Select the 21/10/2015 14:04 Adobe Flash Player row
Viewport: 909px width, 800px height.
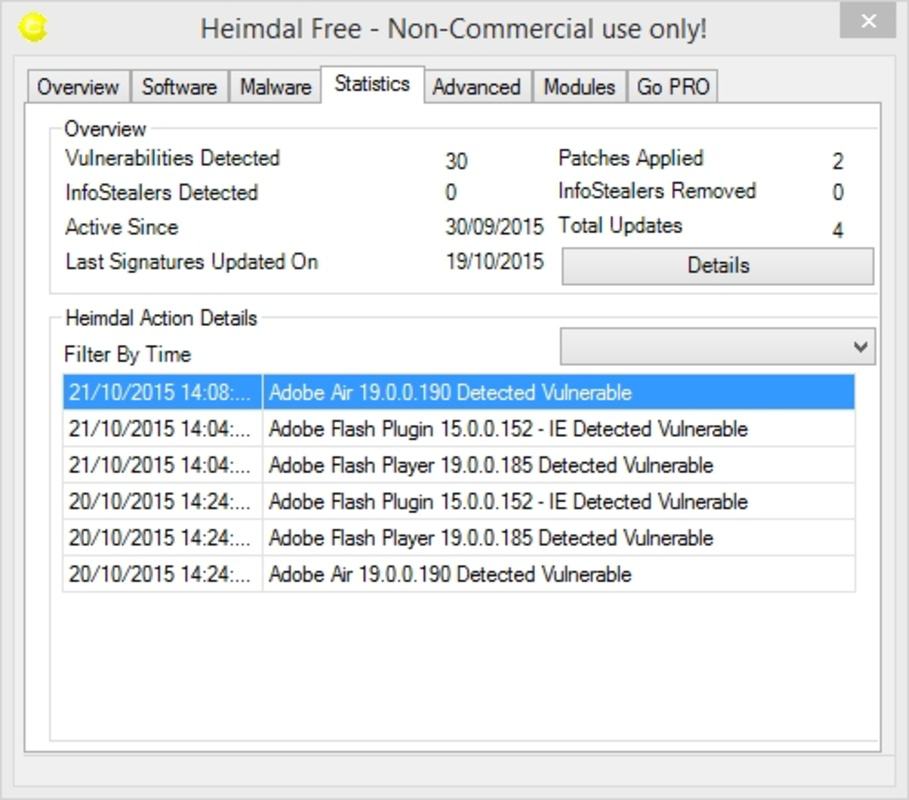(x=459, y=465)
